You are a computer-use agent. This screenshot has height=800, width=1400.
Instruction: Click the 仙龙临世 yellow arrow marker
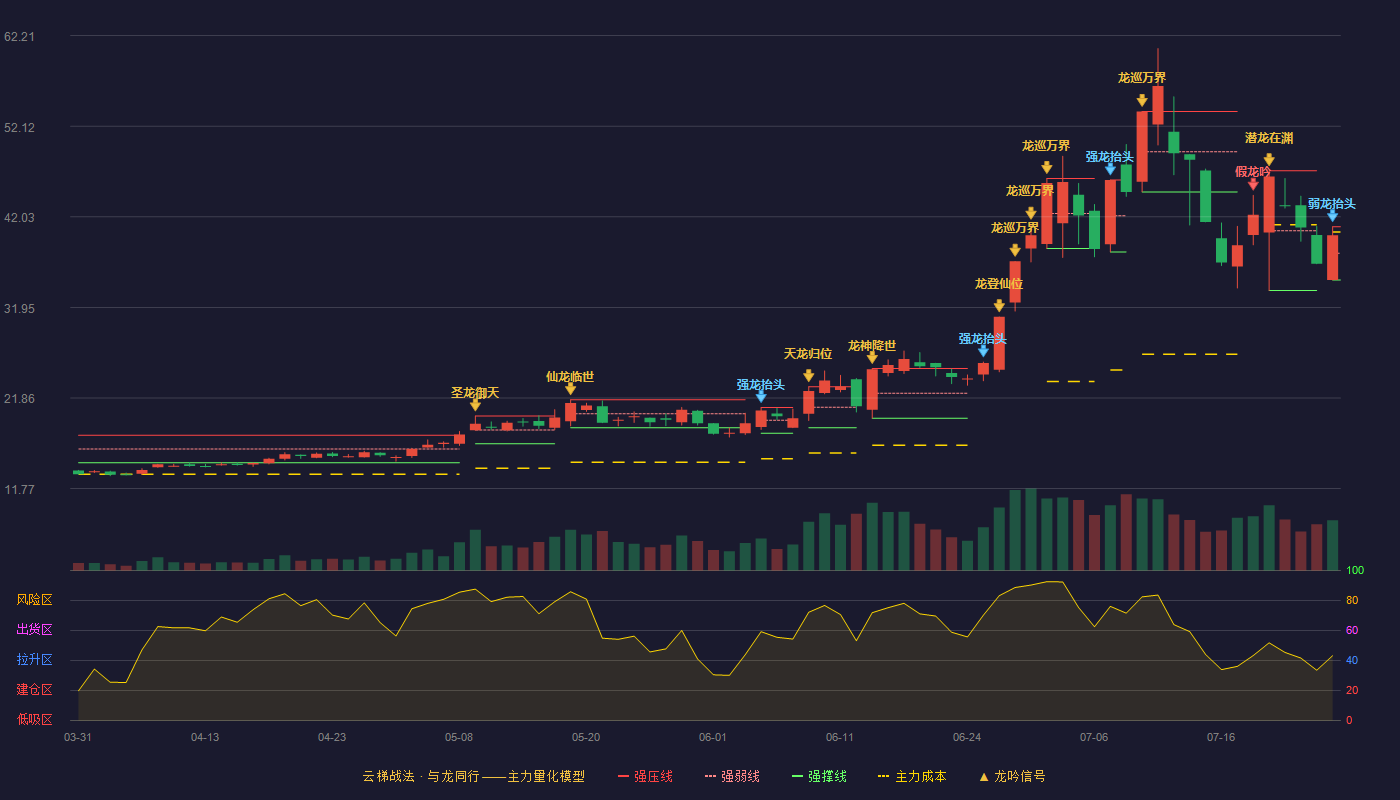pyautogui.click(x=570, y=389)
